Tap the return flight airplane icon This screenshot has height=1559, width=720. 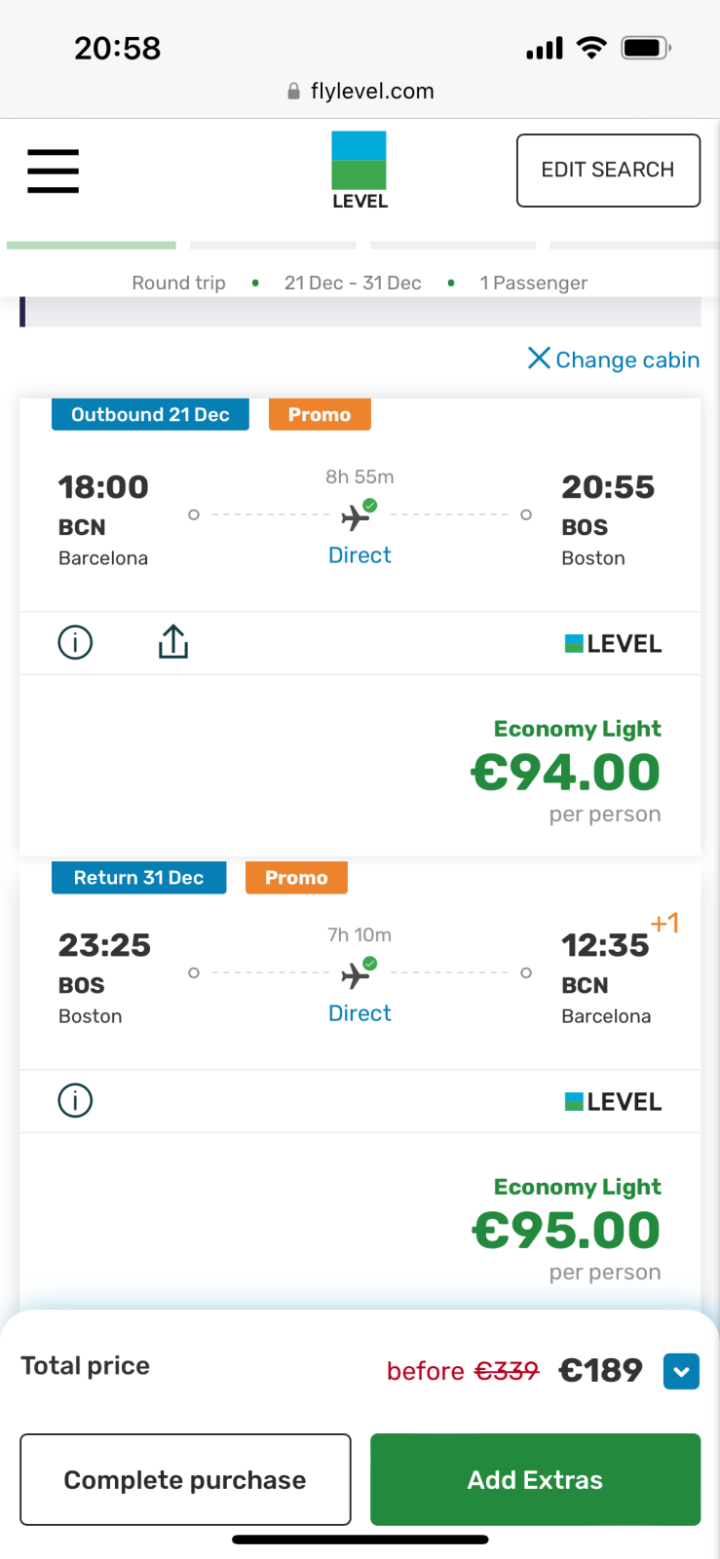pyautogui.click(x=356, y=974)
